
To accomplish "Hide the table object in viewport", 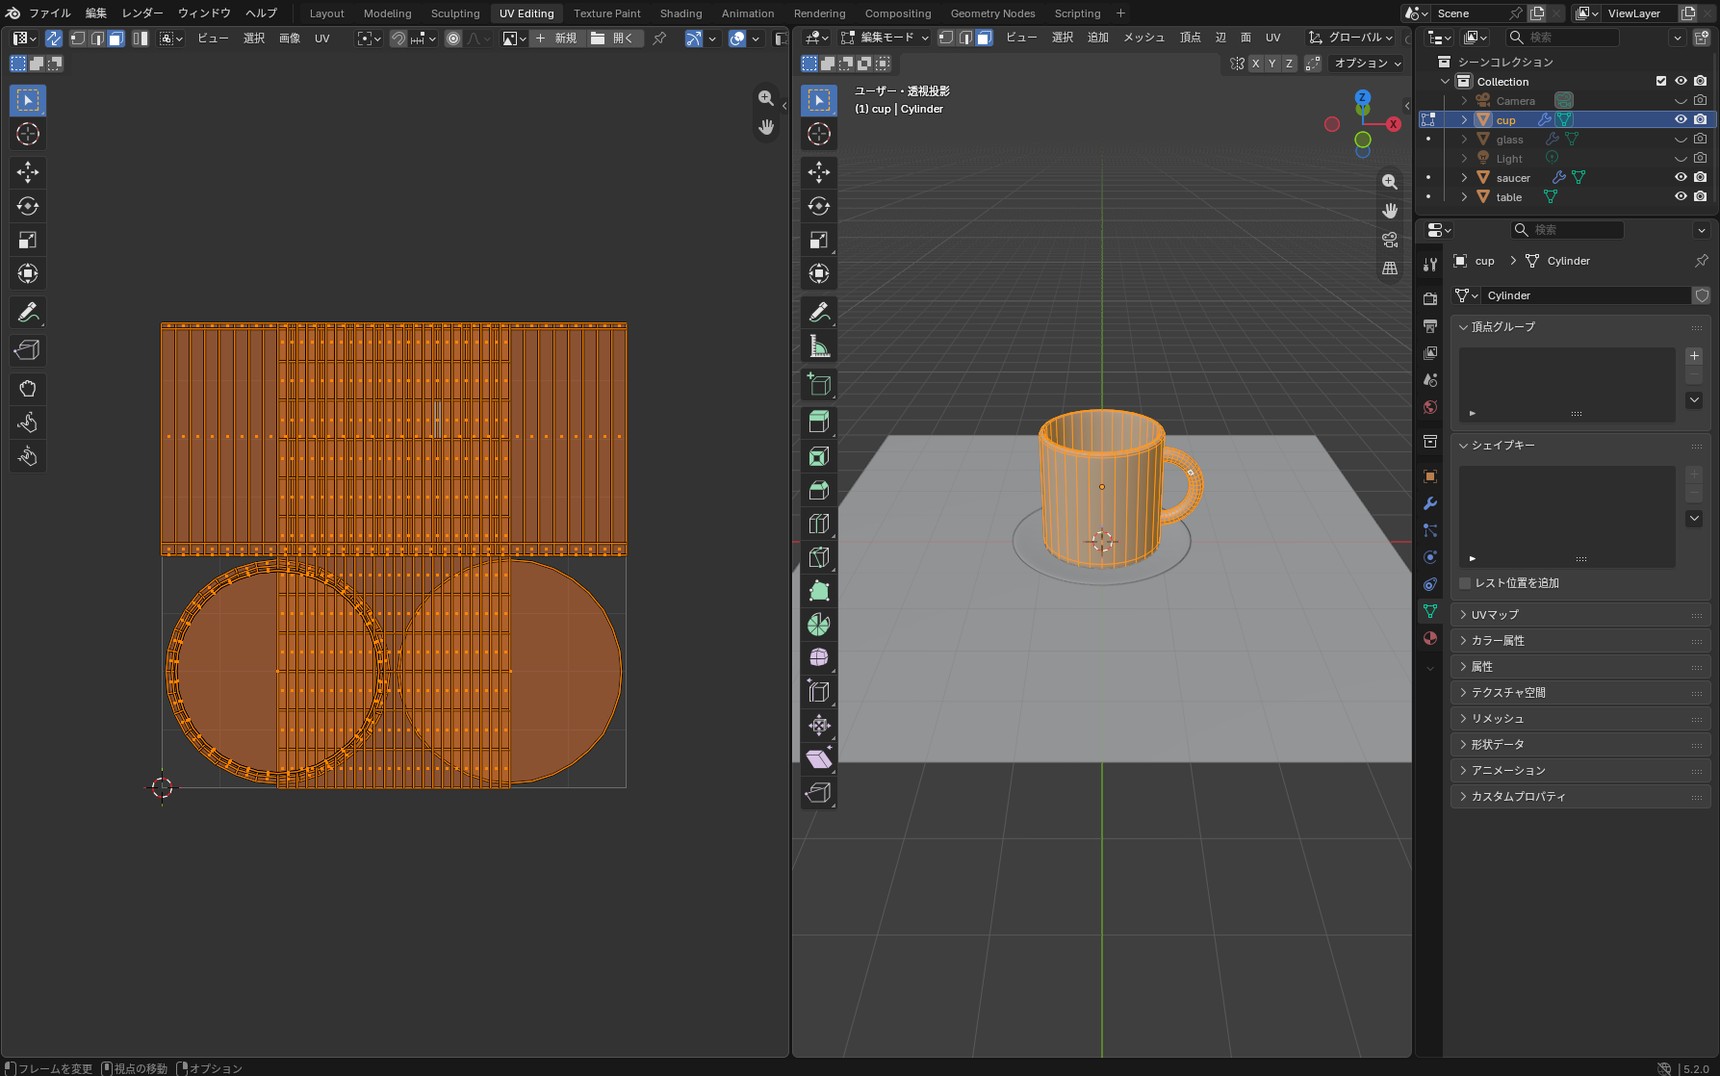I will [x=1681, y=196].
